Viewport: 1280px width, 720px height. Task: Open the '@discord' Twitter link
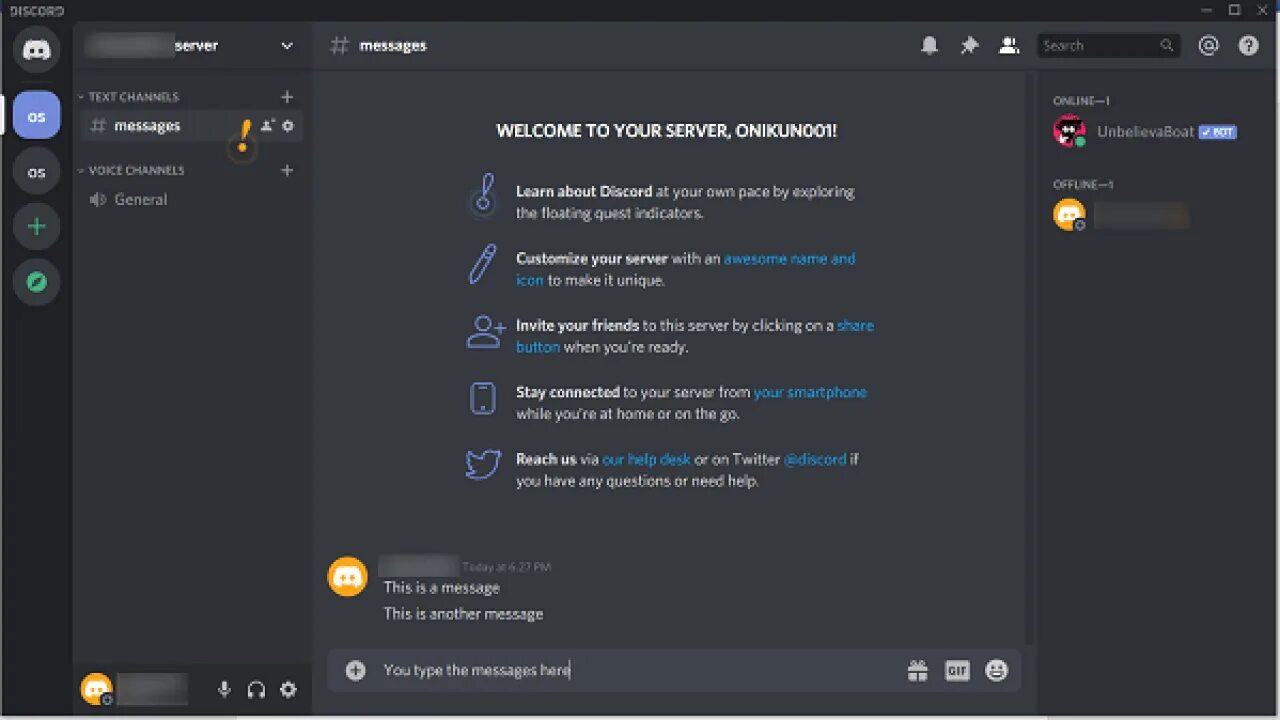pos(814,459)
